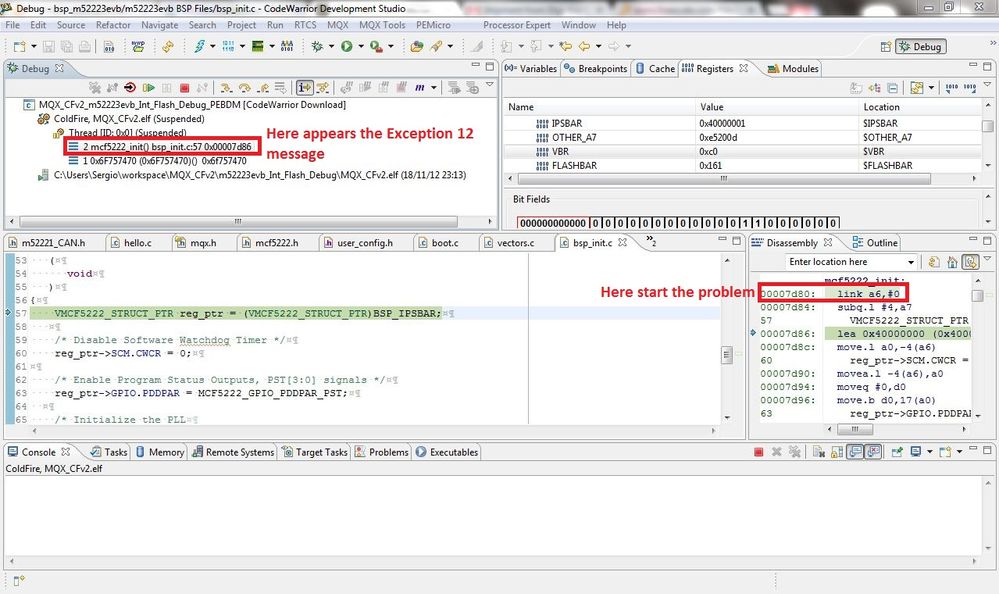Open the Run button dropdown arrow
999x594 pixels.
click(x=361, y=46)
